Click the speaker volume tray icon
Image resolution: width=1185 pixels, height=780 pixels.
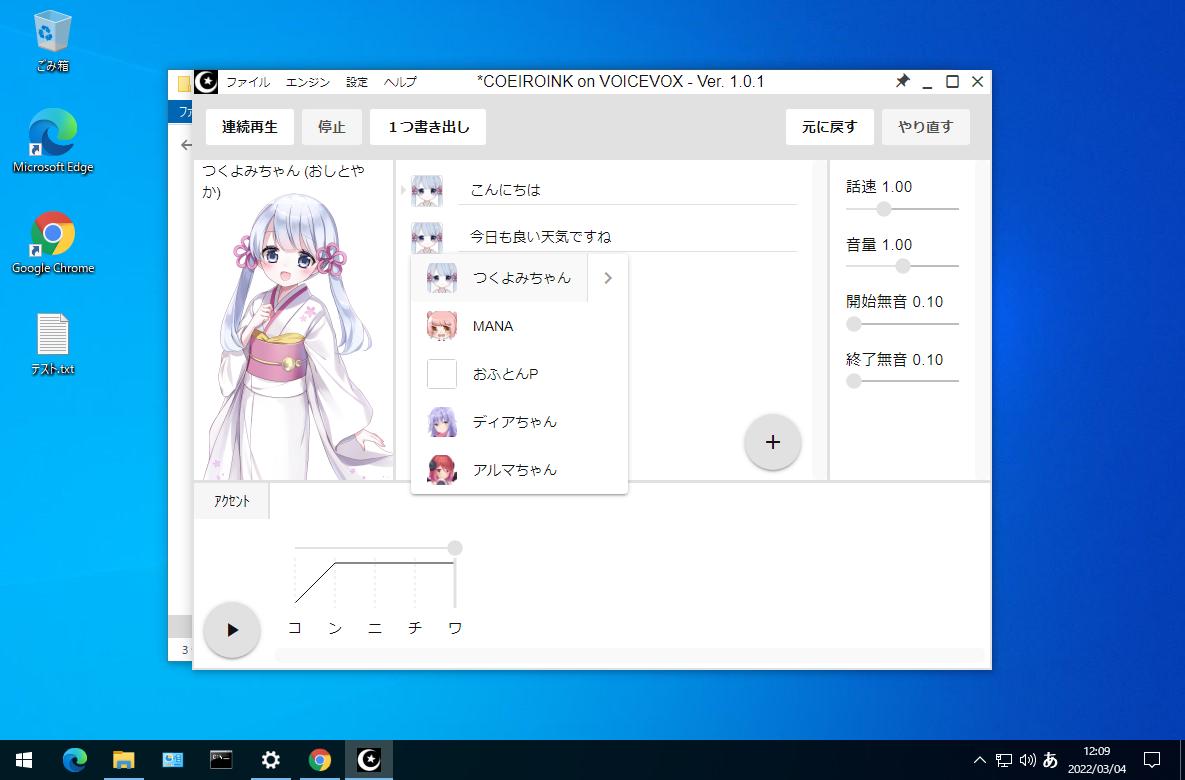click(1027, 760)
